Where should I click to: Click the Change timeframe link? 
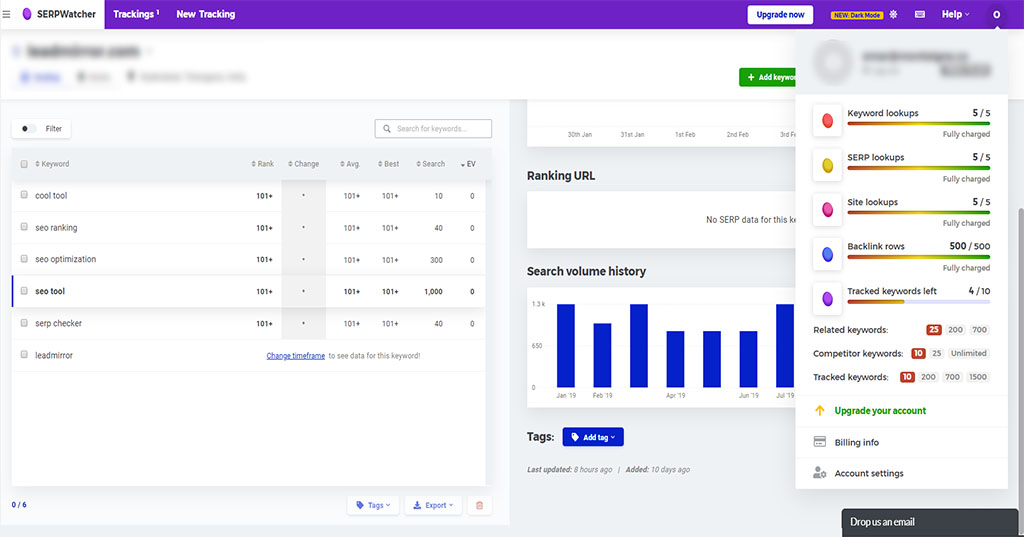(x=295, y=355)
